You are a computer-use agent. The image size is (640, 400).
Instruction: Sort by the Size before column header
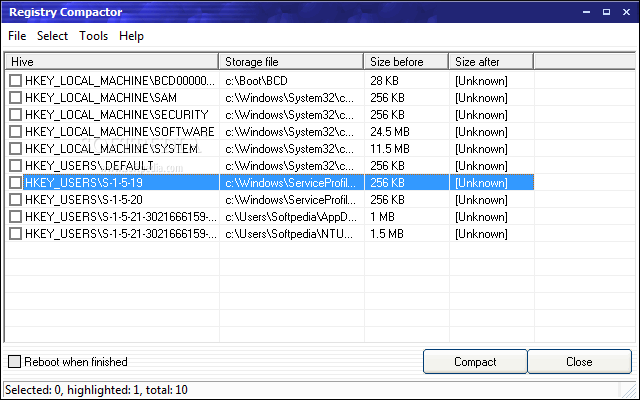click(x=406, y=62)
